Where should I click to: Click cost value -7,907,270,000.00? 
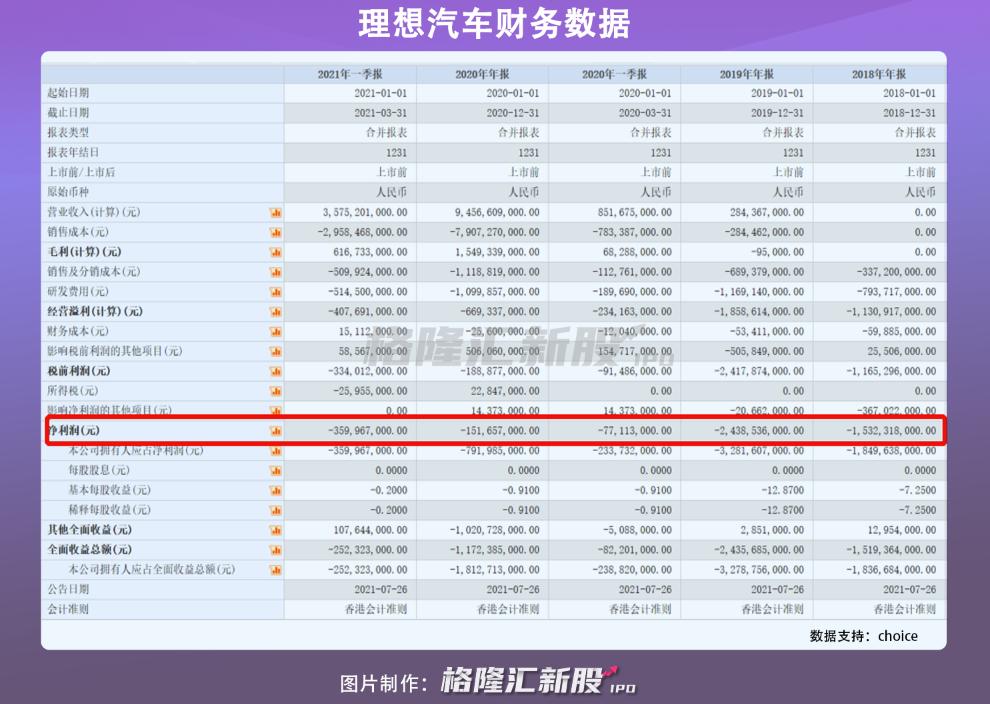pyautogui.click(x=494, y=232)
